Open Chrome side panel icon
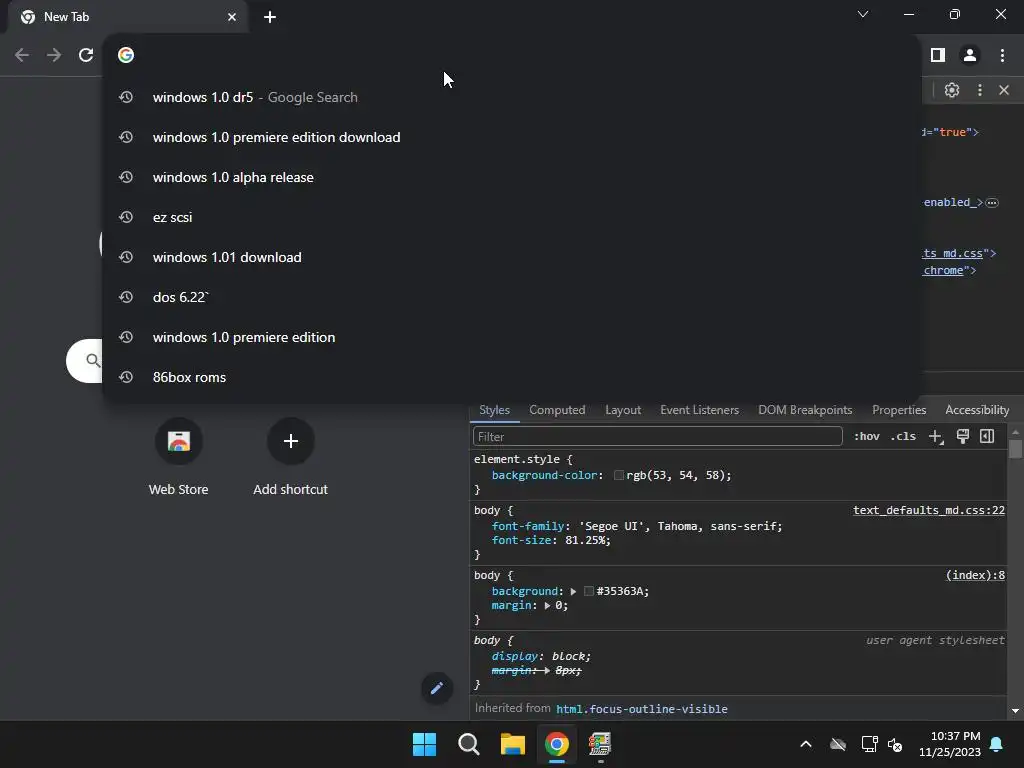The image size is (1024, 768). tap(938, 55)
